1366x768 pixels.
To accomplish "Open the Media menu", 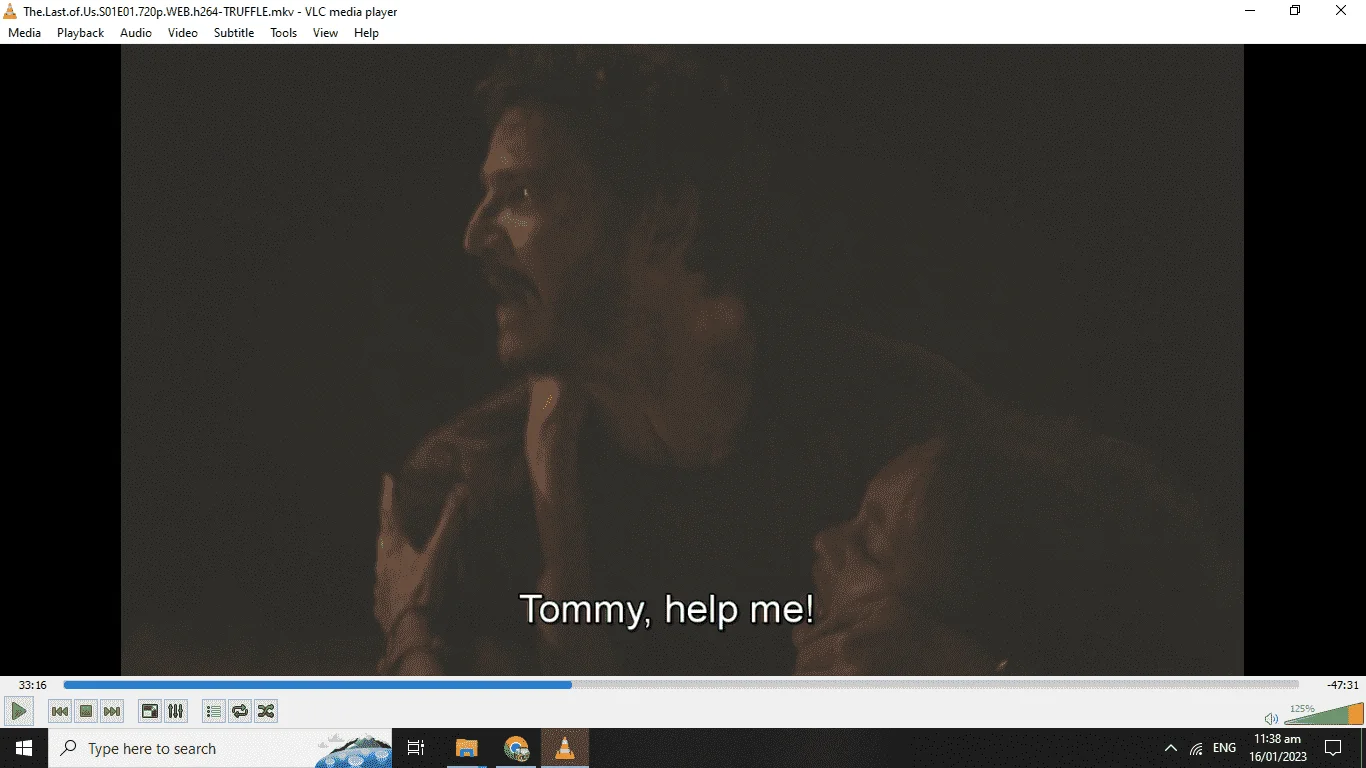I will click(x=25, y=33).
